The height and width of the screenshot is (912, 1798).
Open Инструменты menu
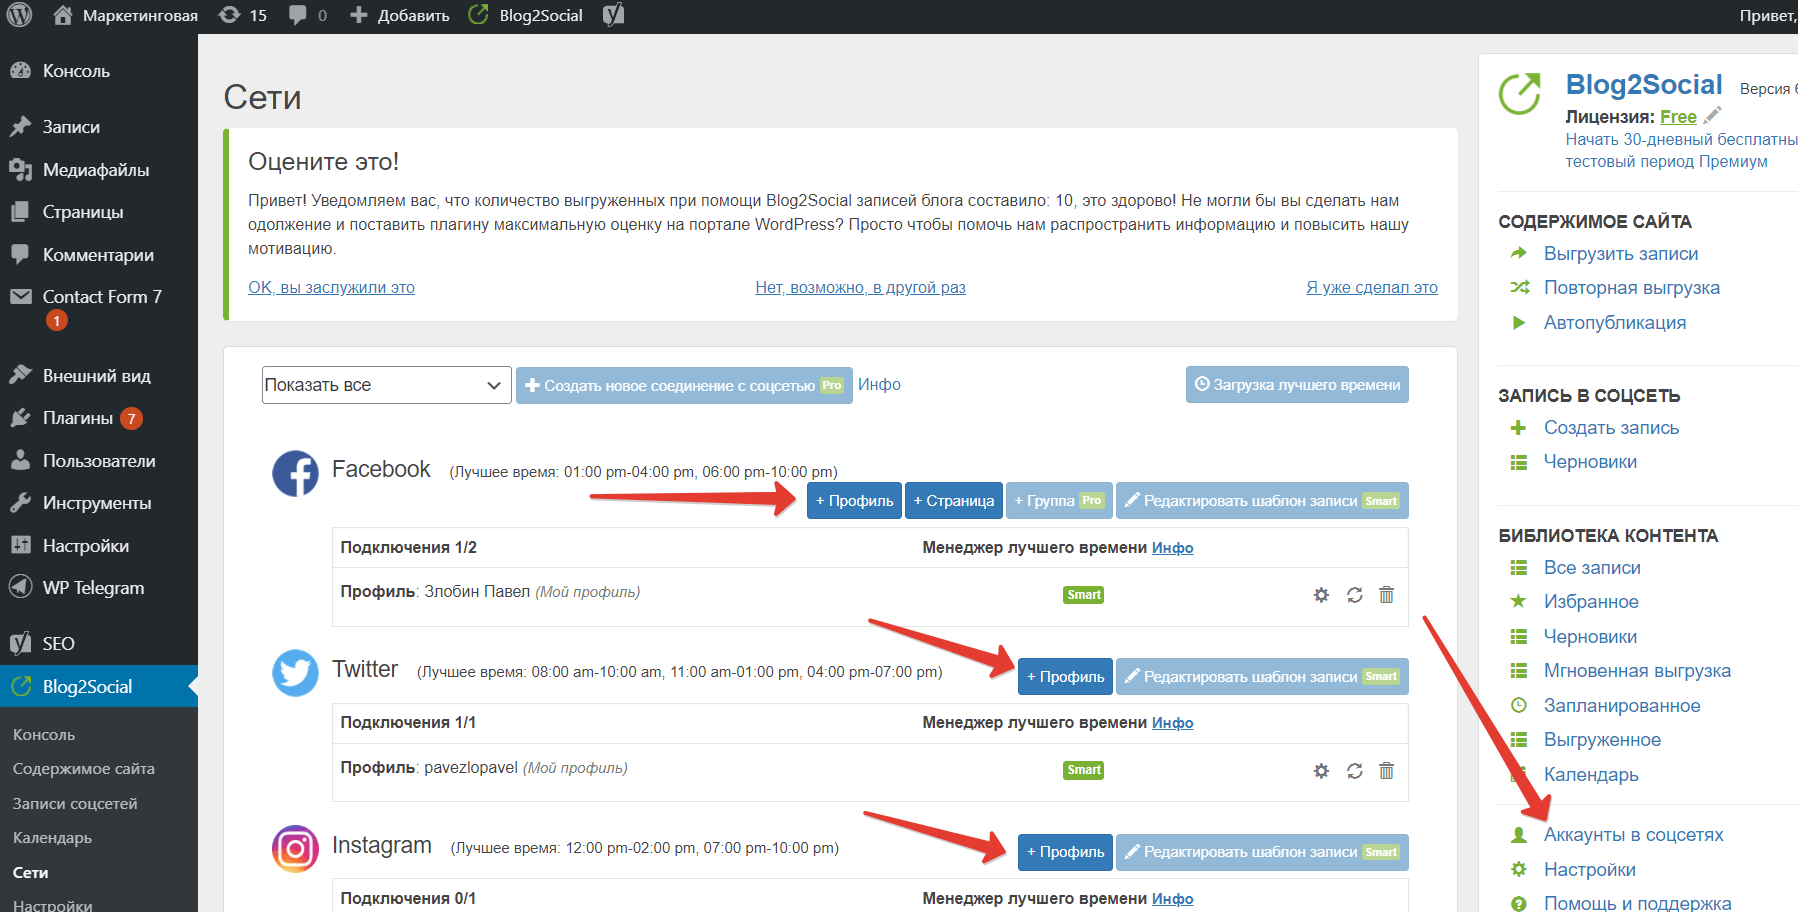tap(99, 503)
